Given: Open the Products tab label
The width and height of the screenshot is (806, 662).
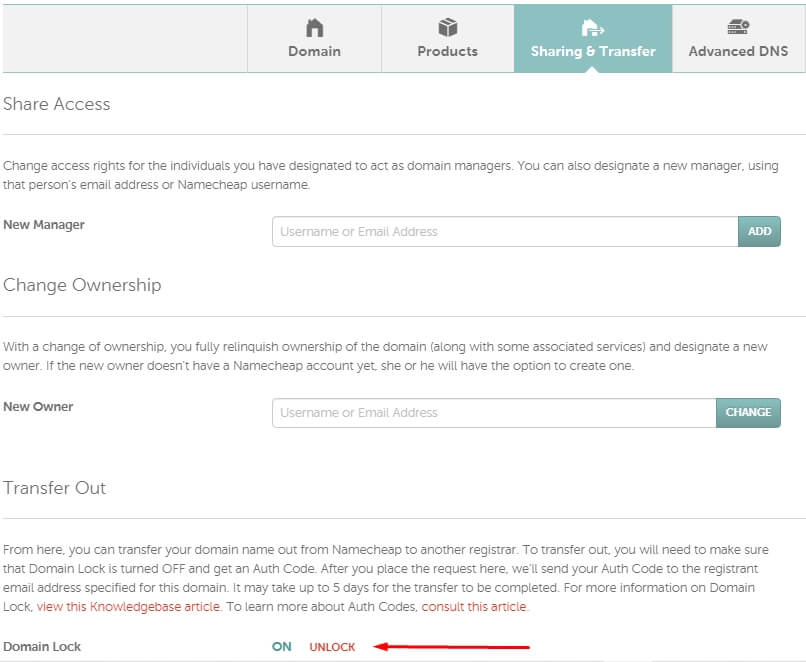Looking at the screenshot, I should pyautogui.click(x=447, y=51).
